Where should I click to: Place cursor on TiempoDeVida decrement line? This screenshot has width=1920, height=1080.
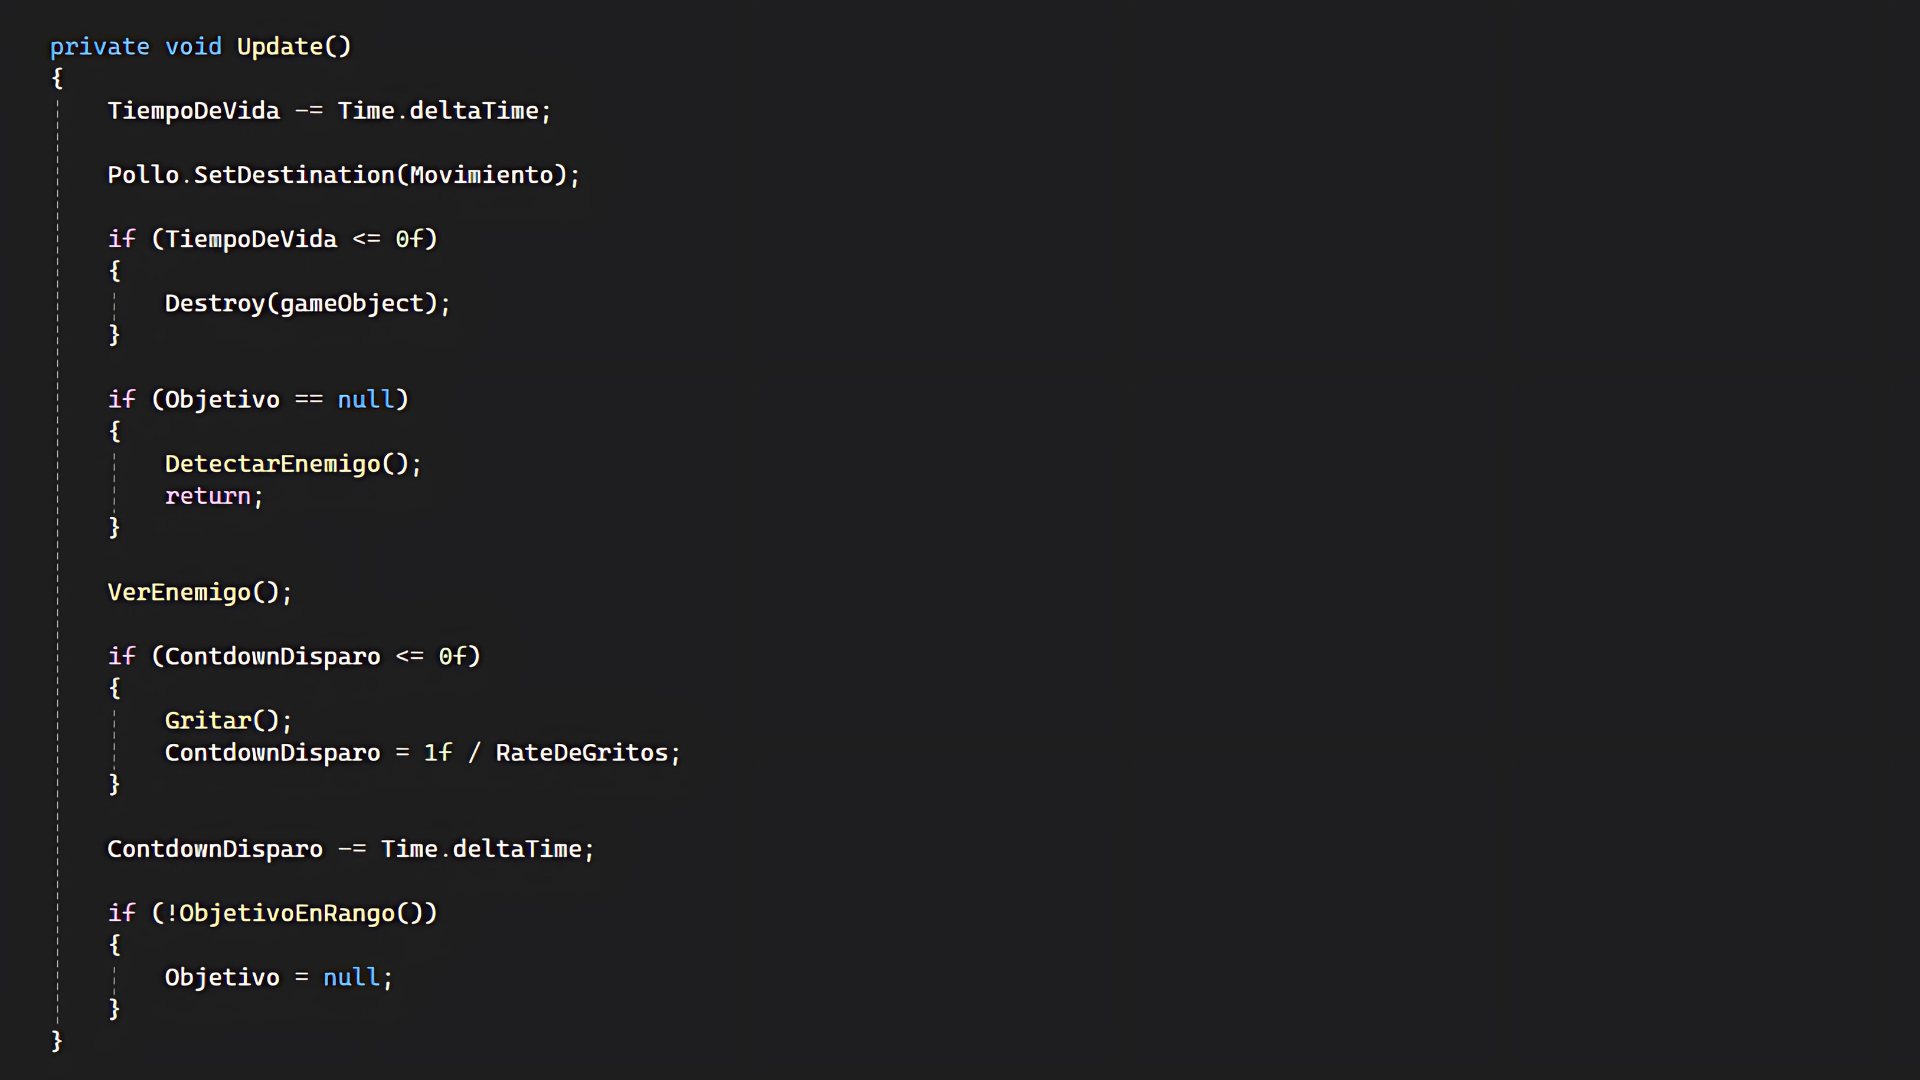click(x=329, y=111)
